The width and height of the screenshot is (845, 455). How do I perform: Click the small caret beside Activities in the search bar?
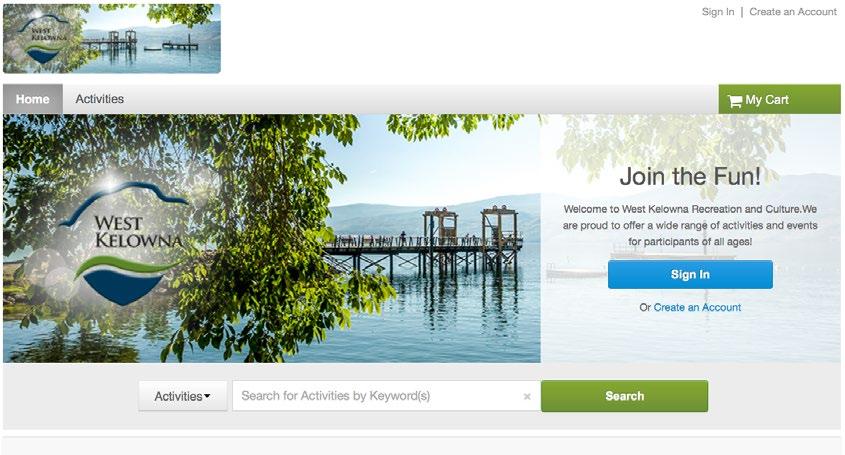[207, 396]
